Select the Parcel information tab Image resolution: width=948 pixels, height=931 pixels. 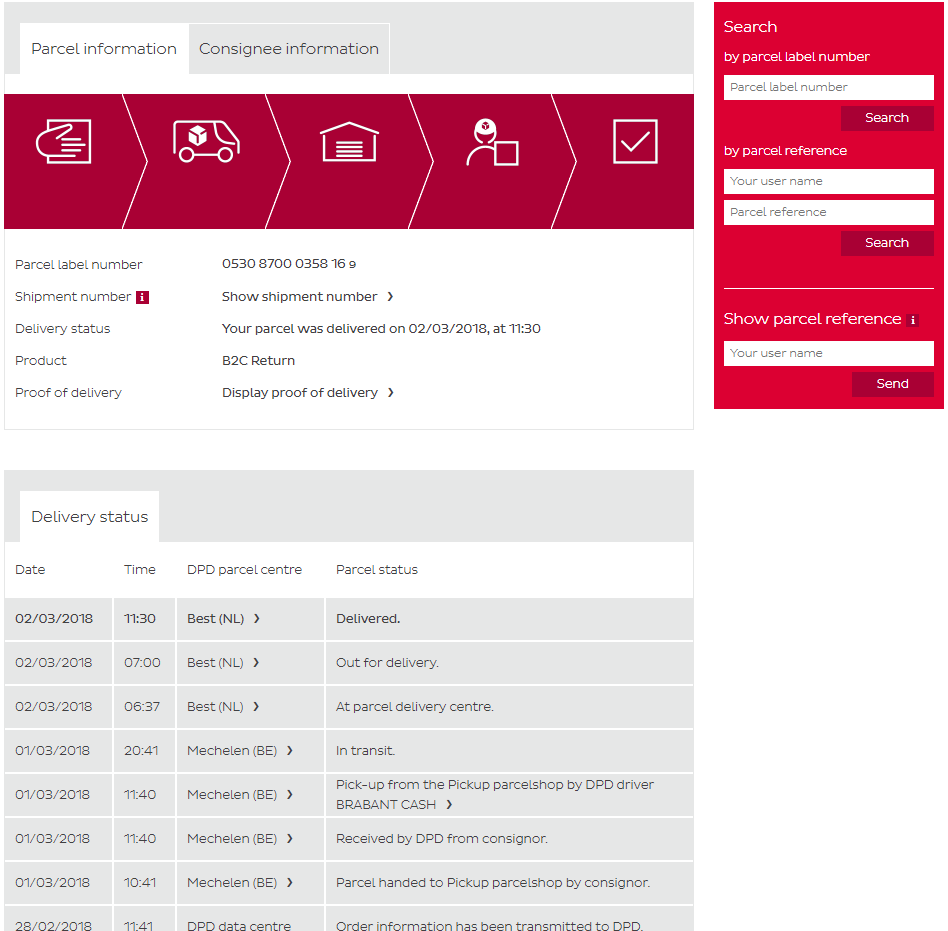tap(104, 49)
